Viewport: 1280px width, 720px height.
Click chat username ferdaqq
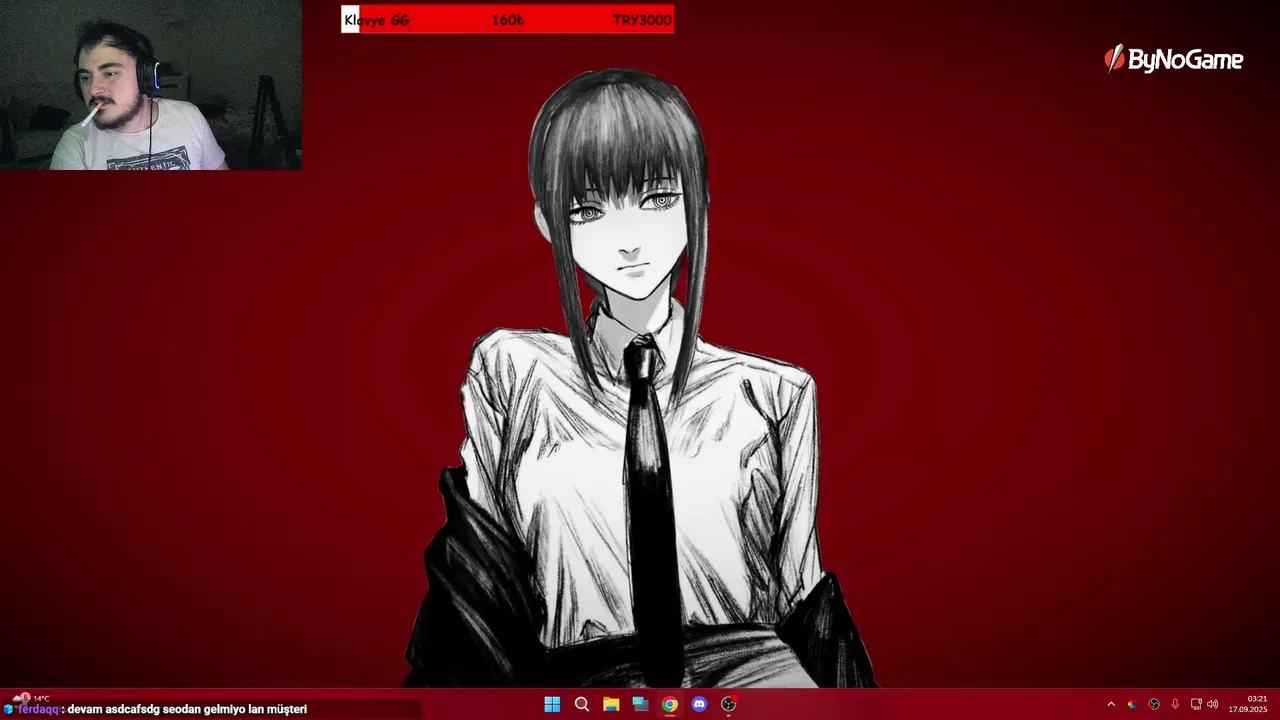[39, 709]
